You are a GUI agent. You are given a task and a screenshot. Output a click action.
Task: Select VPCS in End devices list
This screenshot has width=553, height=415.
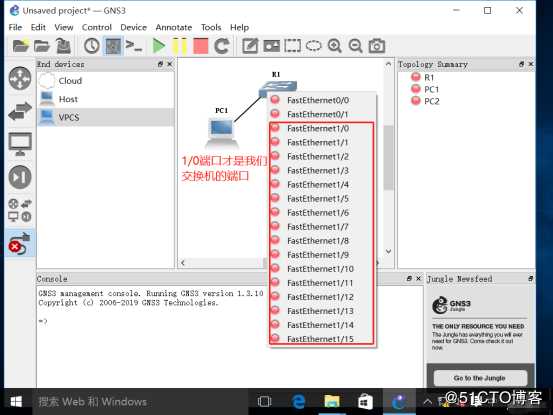click(x=105, y=117)
